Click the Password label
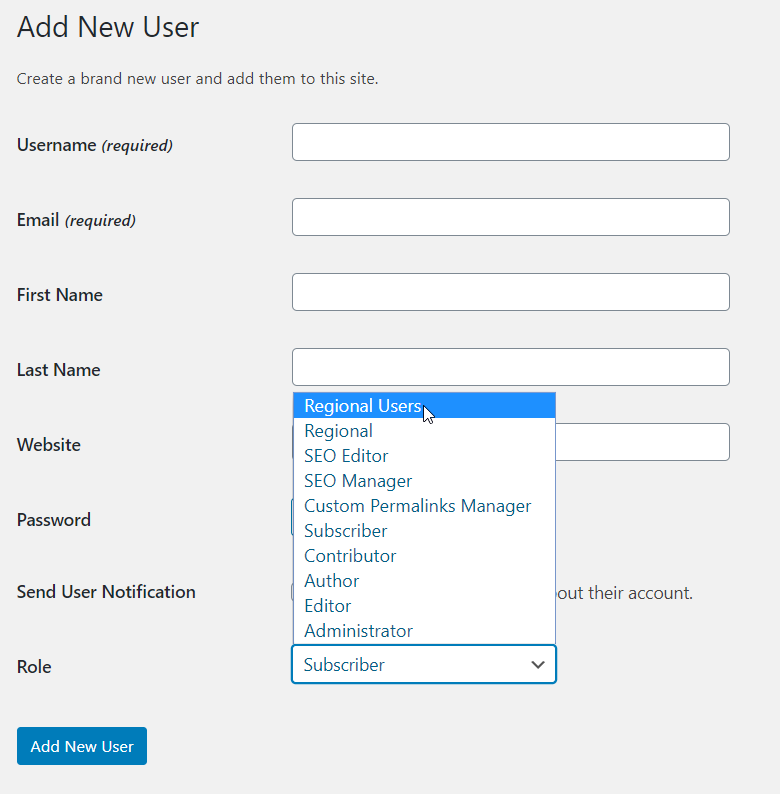This screenshot has width=780, height=794. point(54,520)
